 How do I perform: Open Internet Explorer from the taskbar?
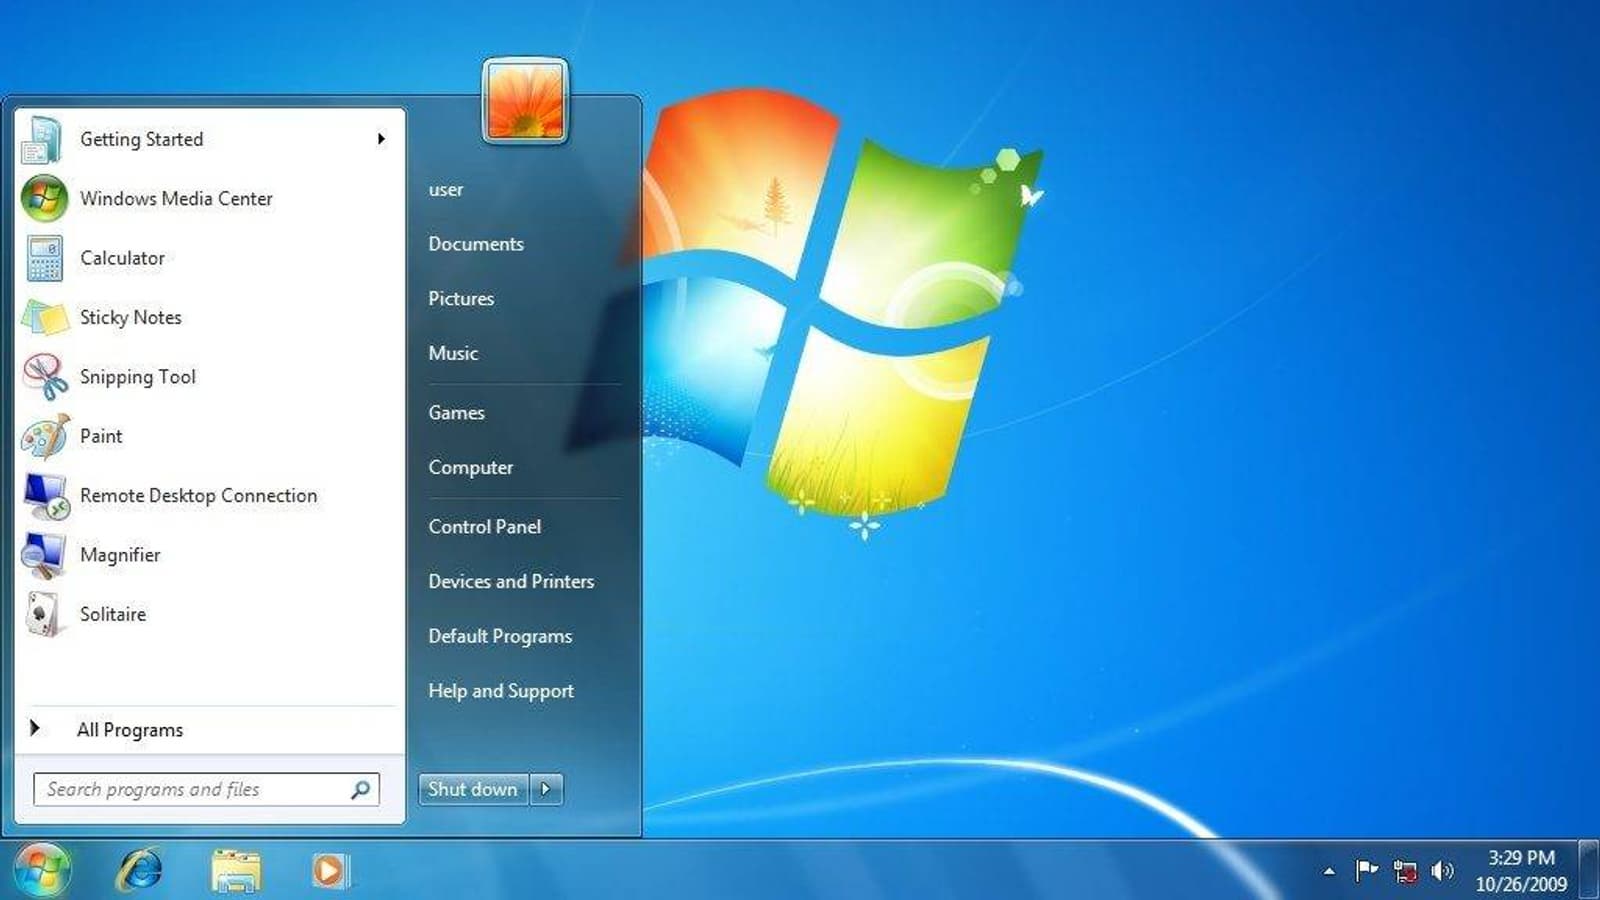point(140,870)
